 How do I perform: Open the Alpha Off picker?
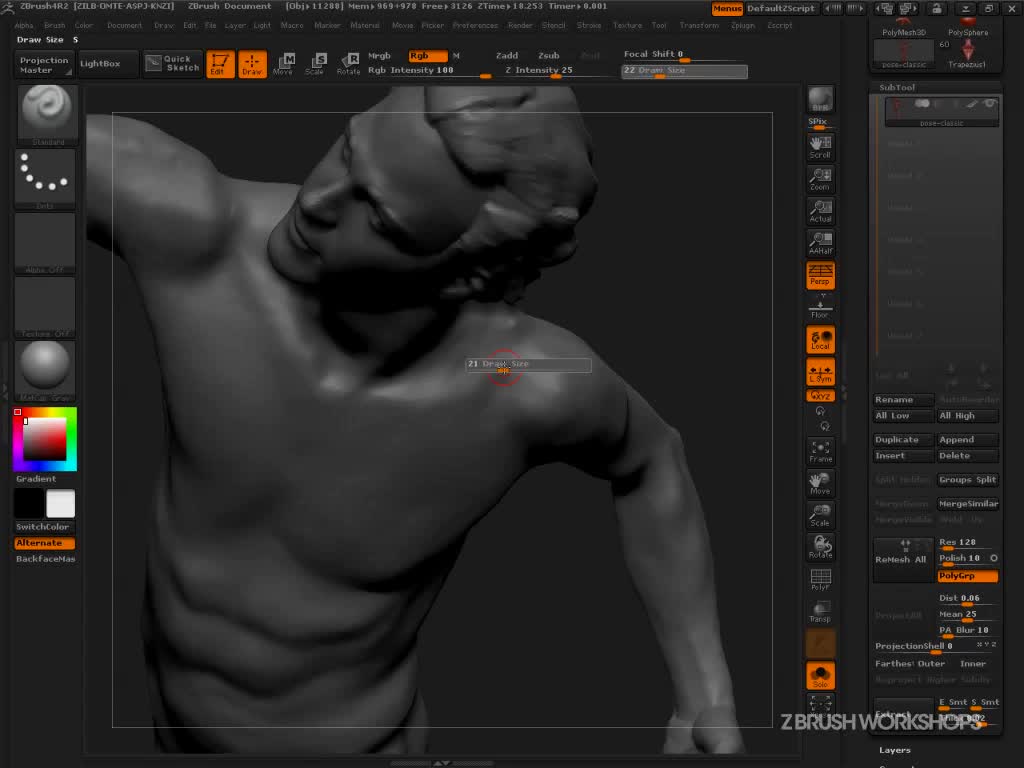[45, 244]
